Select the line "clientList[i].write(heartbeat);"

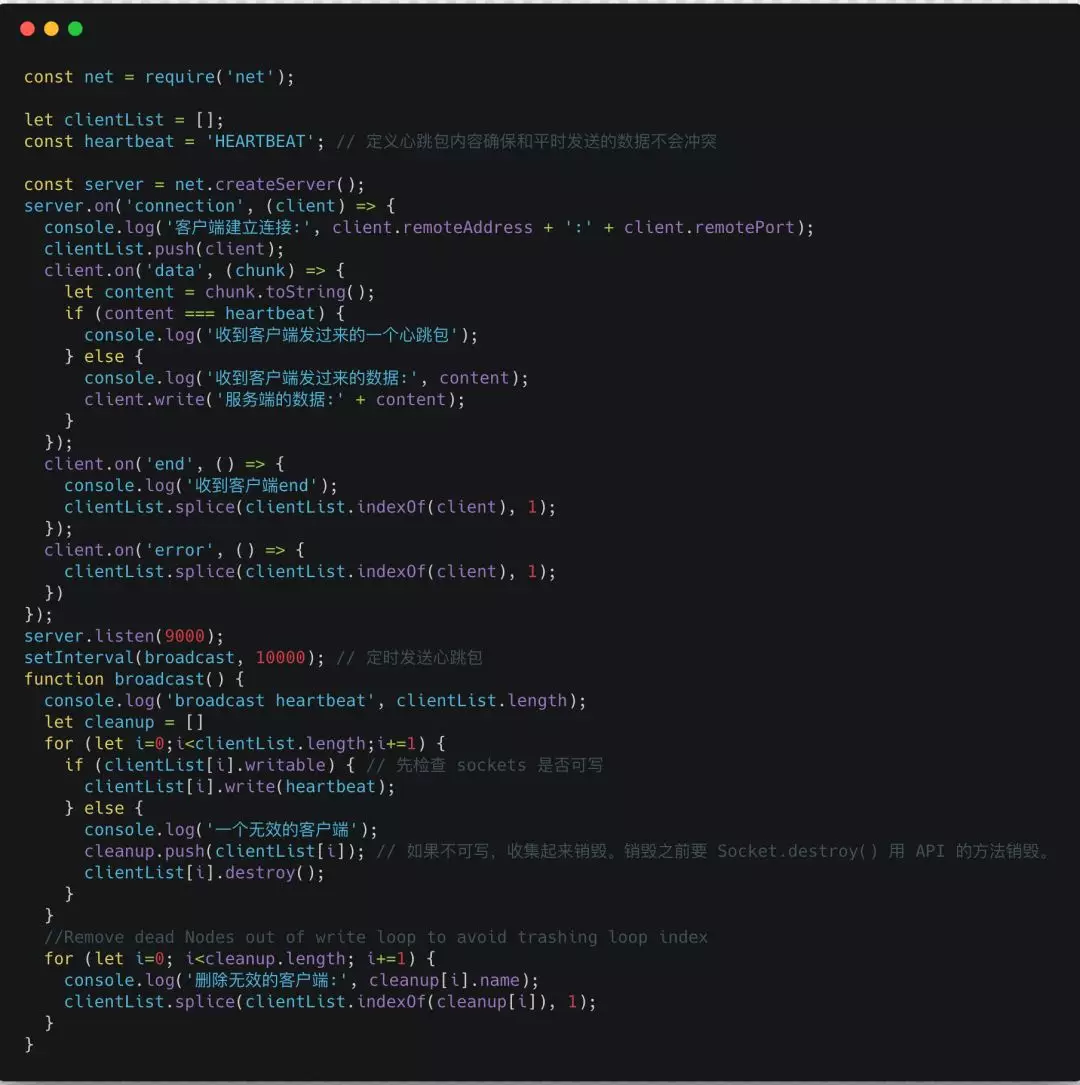[x=239, y=786]
